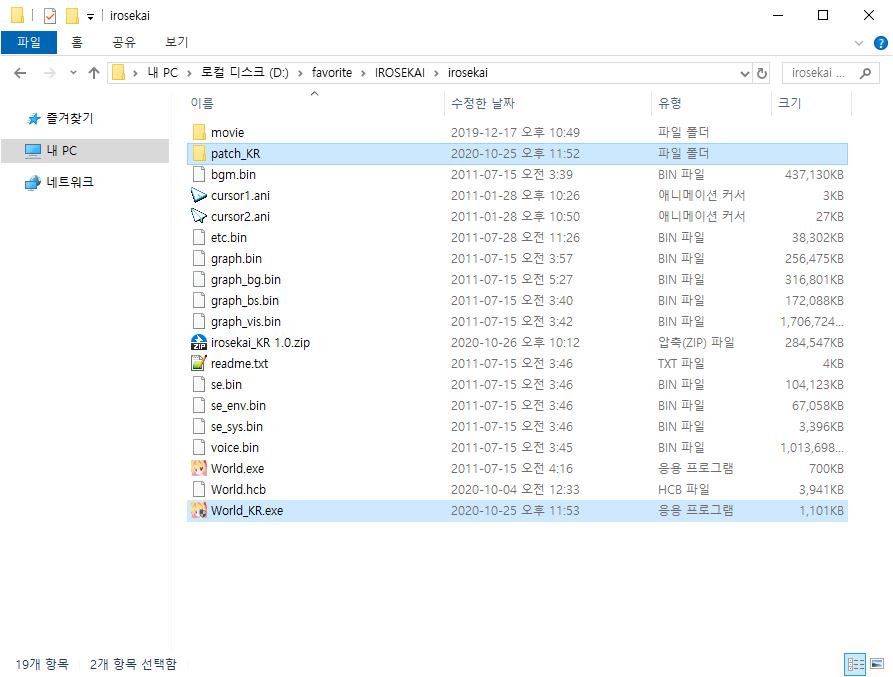
Task: Open the 파일 menu tab
Action: [x=29, y=42]
